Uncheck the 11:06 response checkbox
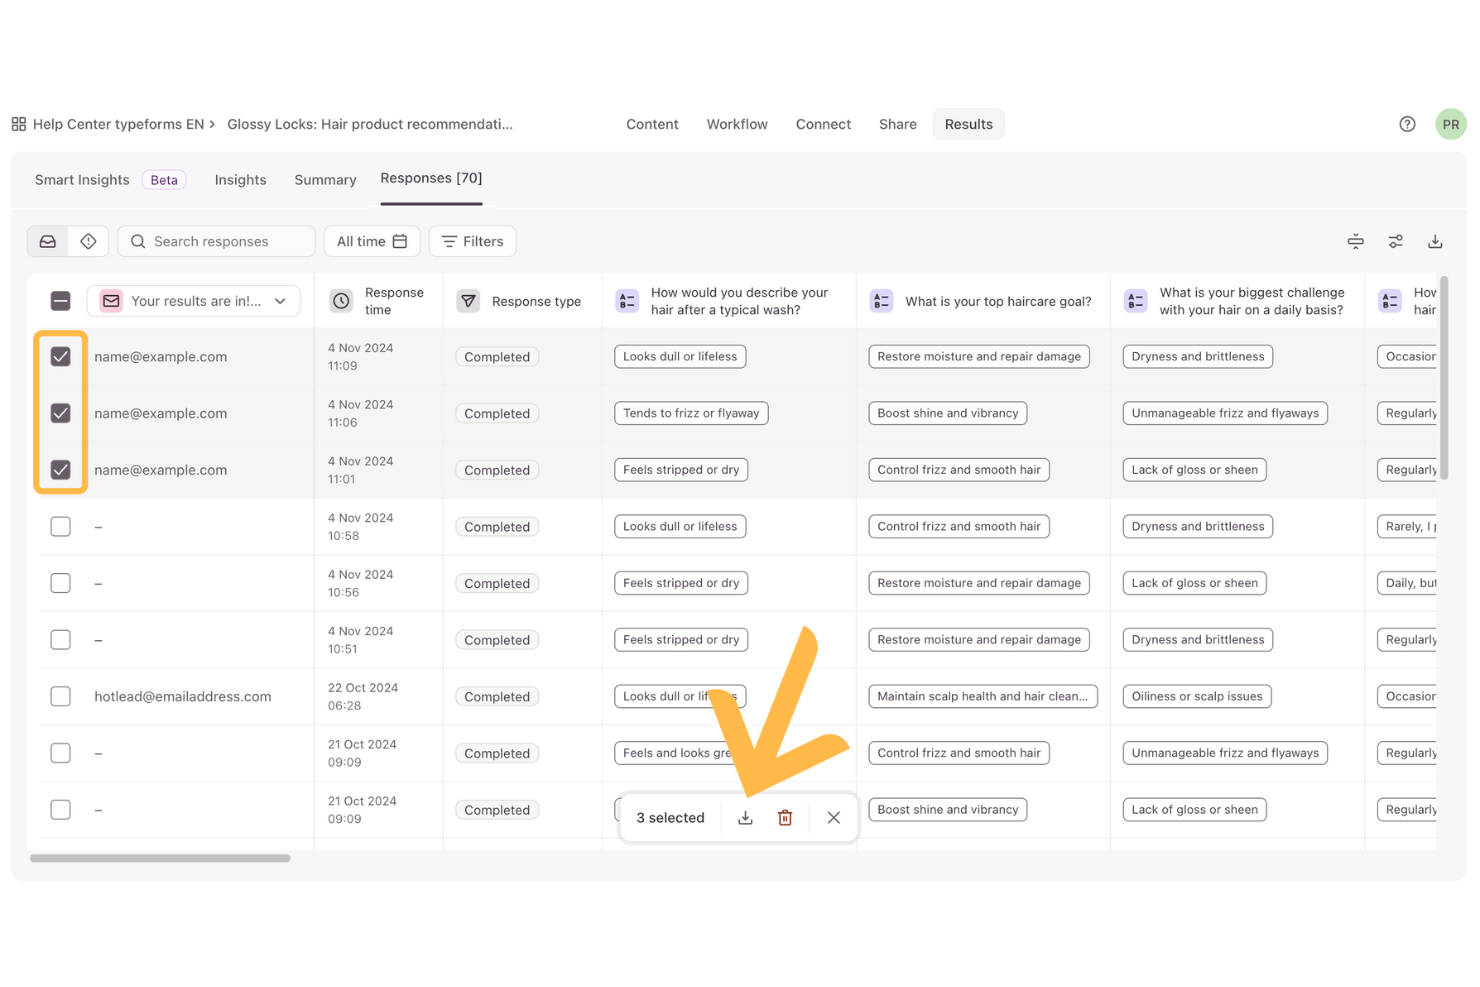Image resolution: width=1480 pixels, height=987 pixels. pos(61,413)
